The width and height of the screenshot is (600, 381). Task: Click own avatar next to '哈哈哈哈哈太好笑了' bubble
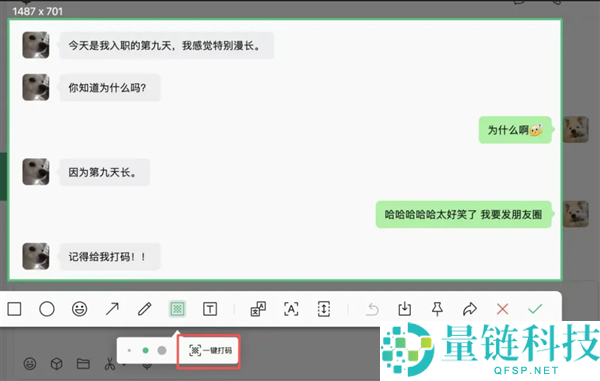pos(576,214)
